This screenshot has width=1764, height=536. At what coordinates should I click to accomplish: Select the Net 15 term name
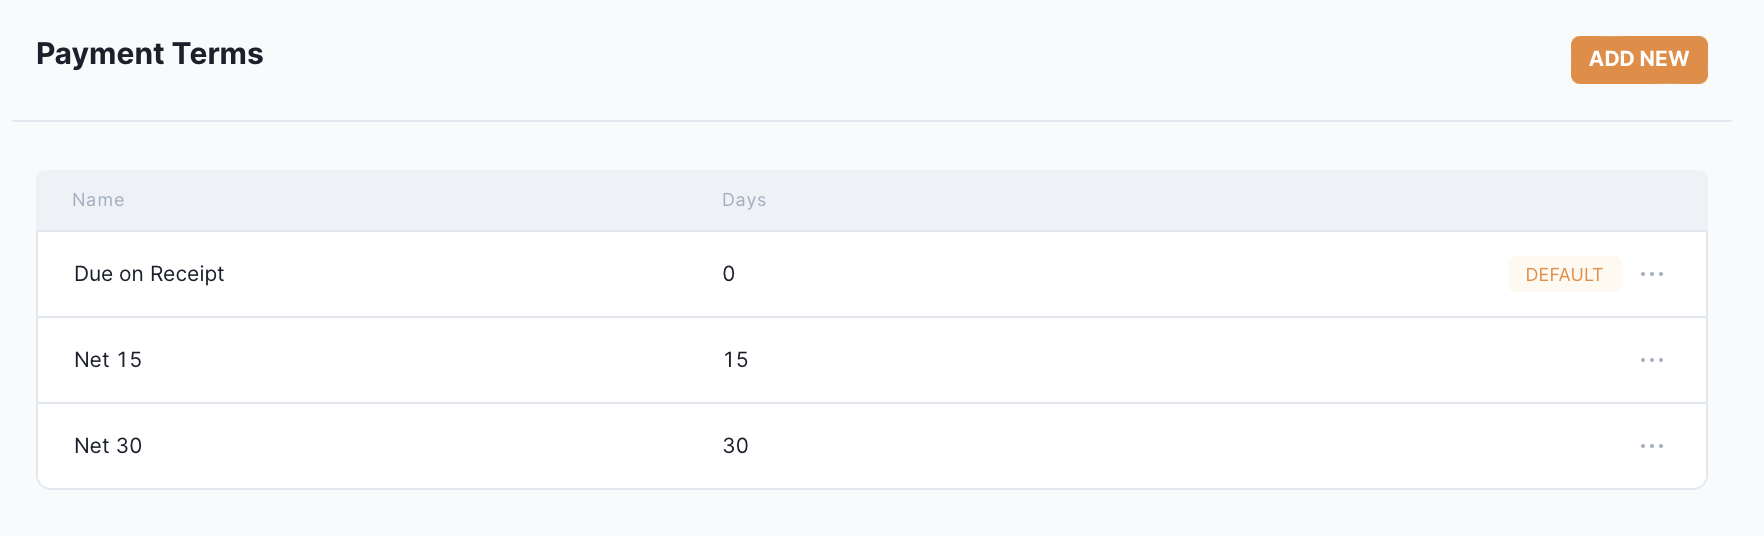108,360
